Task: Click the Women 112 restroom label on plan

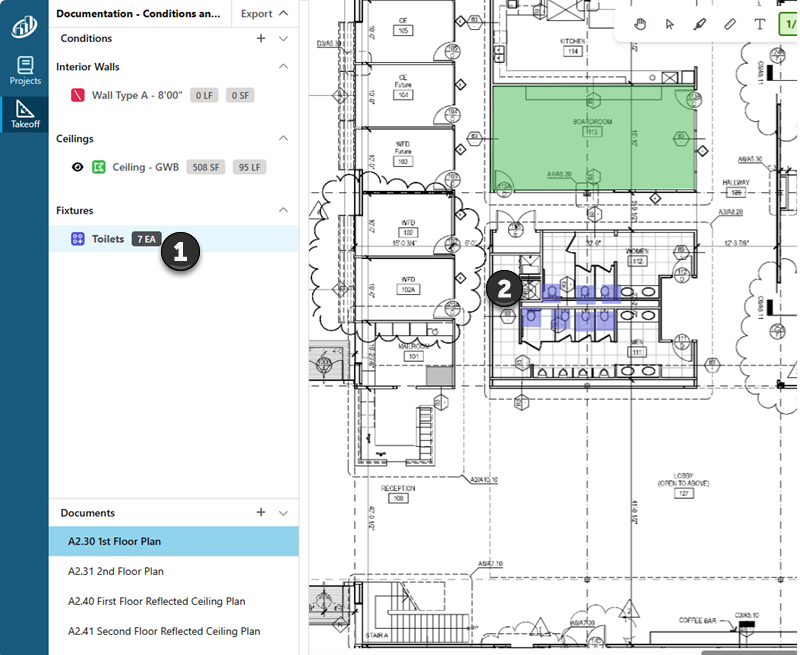Action: tap(637, 257)
